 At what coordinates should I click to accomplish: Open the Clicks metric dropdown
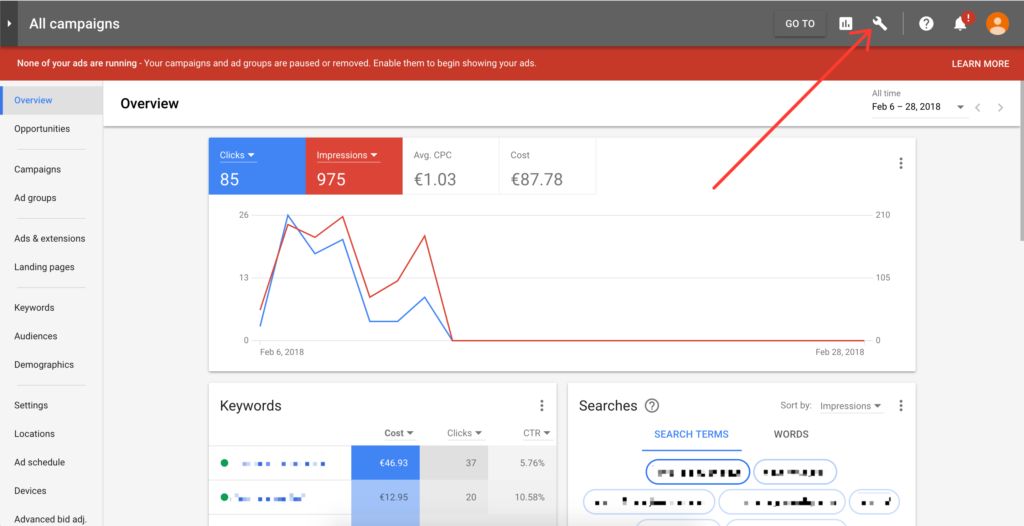[238, 156]
